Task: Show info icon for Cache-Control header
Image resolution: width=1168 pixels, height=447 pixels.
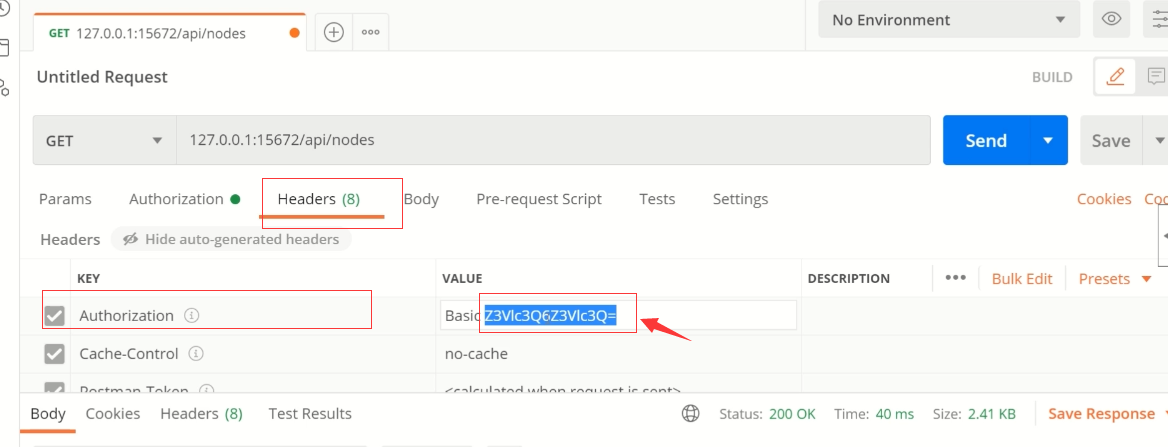Action: [x=196, y=354]
